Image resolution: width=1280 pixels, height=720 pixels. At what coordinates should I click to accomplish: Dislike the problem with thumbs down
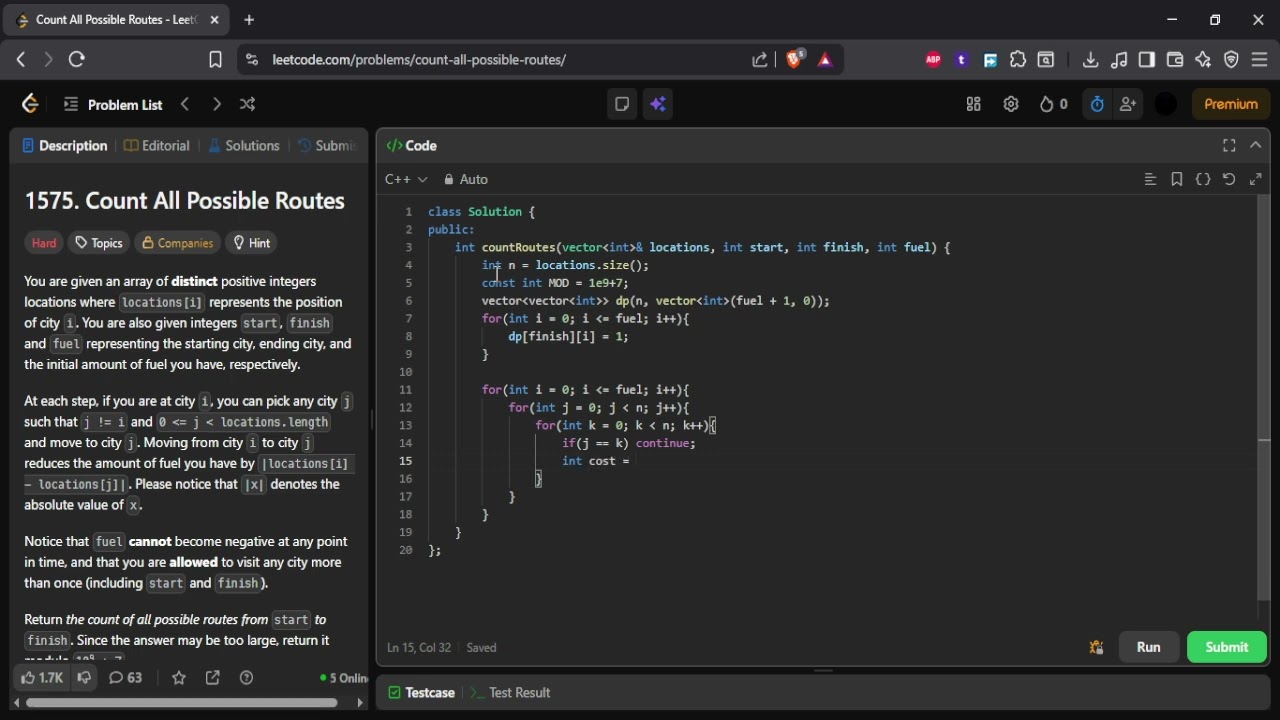84,677
